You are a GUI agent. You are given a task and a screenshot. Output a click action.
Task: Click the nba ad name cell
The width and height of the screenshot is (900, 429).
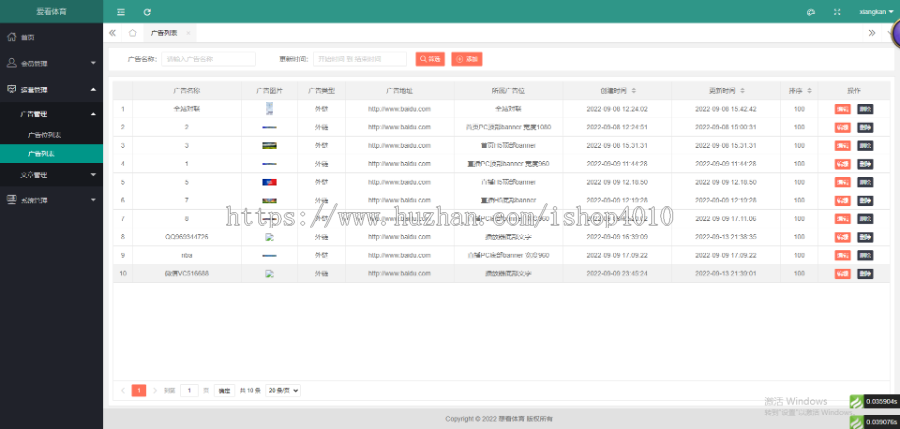pyautogui.click(x=187, y=256)
